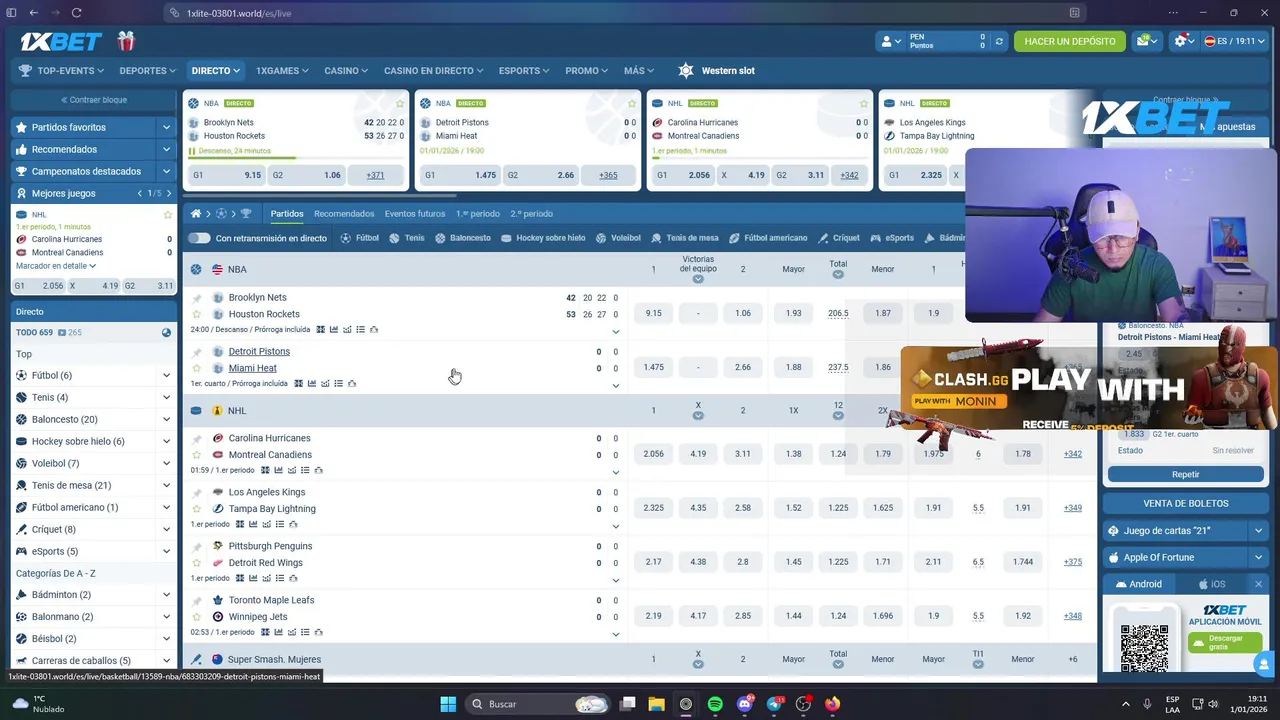
Task: Go to next Mejores juegos slide
Action: [169, 193]
